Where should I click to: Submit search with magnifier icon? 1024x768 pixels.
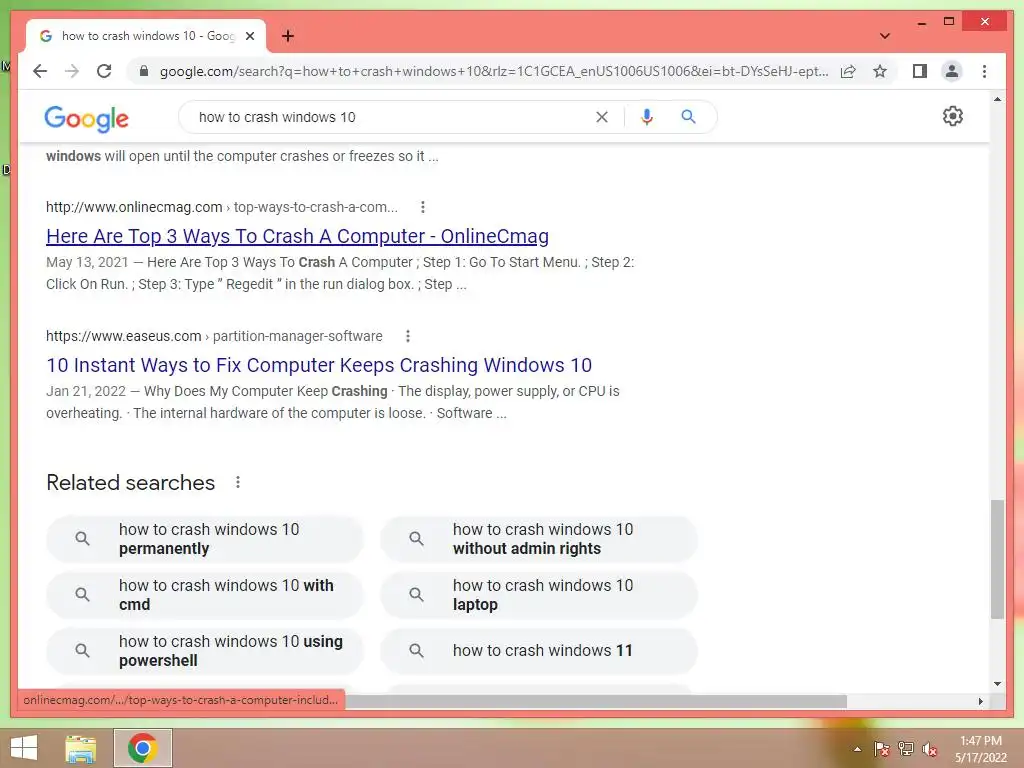click(688, 117)
